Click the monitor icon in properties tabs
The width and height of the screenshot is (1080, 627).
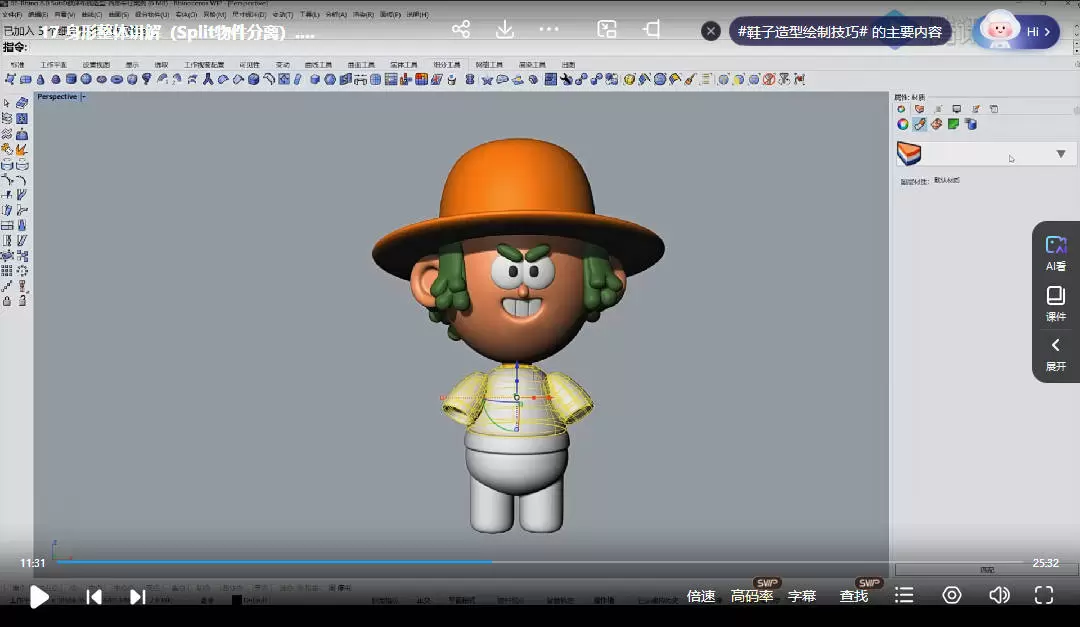[957, 109]
